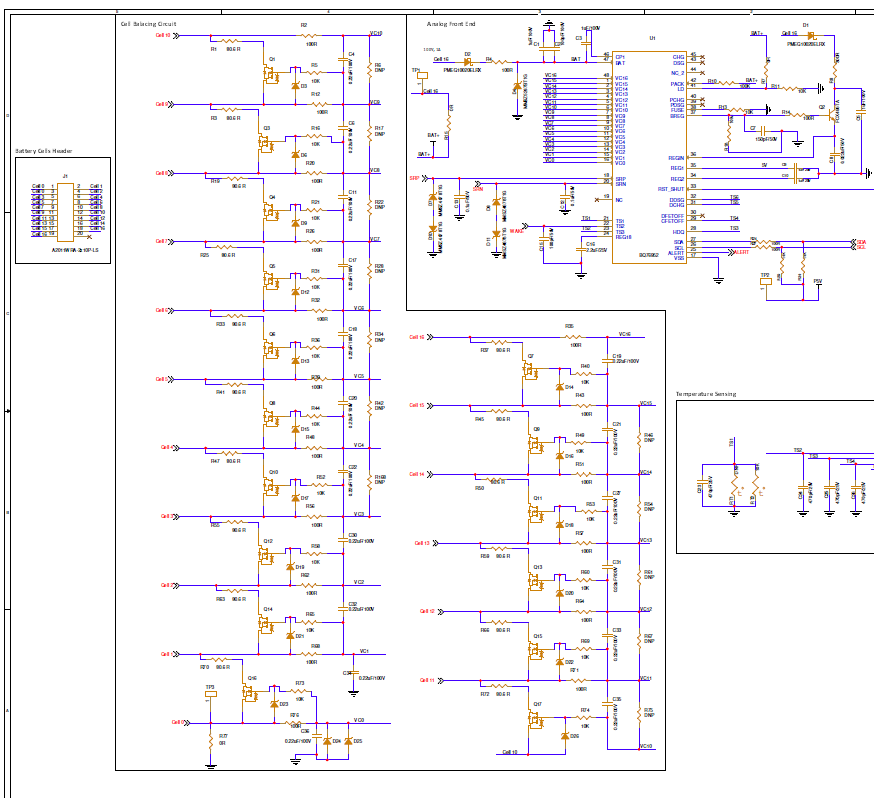Select the Q16 MOSFET symbol

click(x=250, y=694)
